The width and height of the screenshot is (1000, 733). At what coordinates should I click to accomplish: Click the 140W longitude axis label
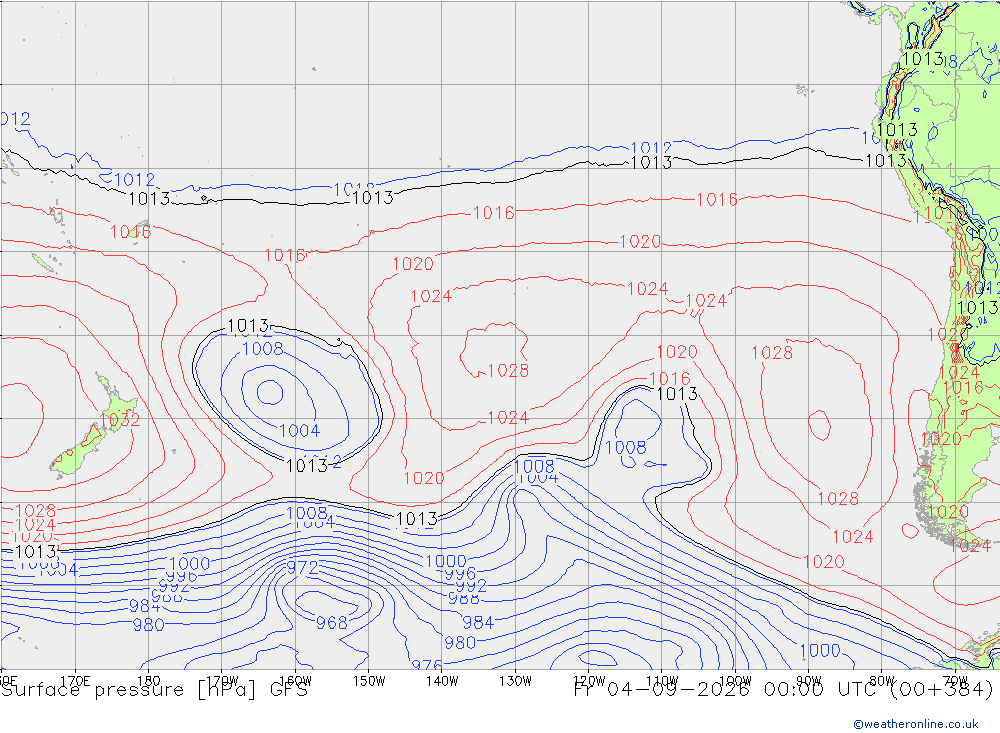click(x=442, y=681)
